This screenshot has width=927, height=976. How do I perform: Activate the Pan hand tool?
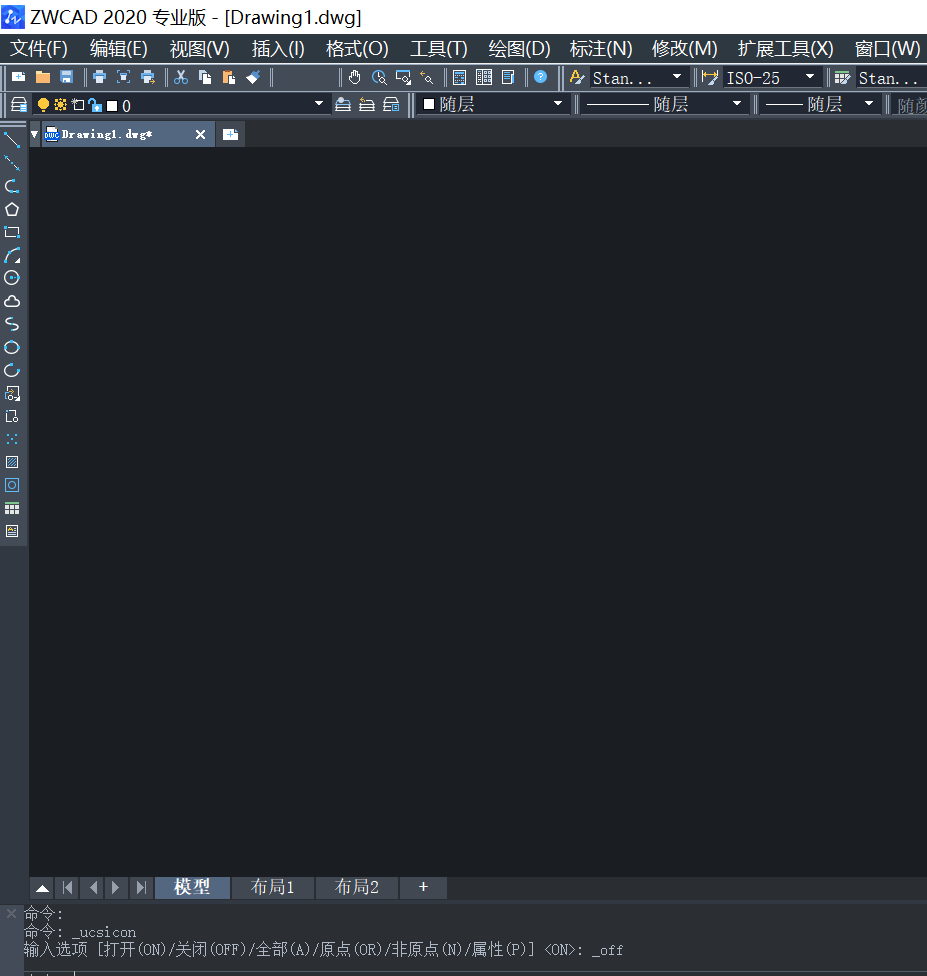[x=355, y=77]
